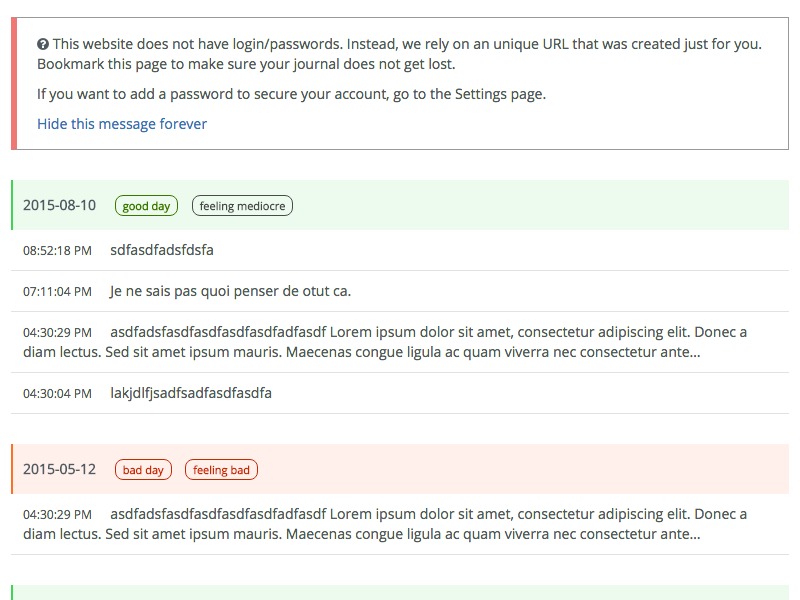This screenshot has width=800, height=600.
Task: Select the 'feeling mediocre' tag
Action: coord(242,206)
